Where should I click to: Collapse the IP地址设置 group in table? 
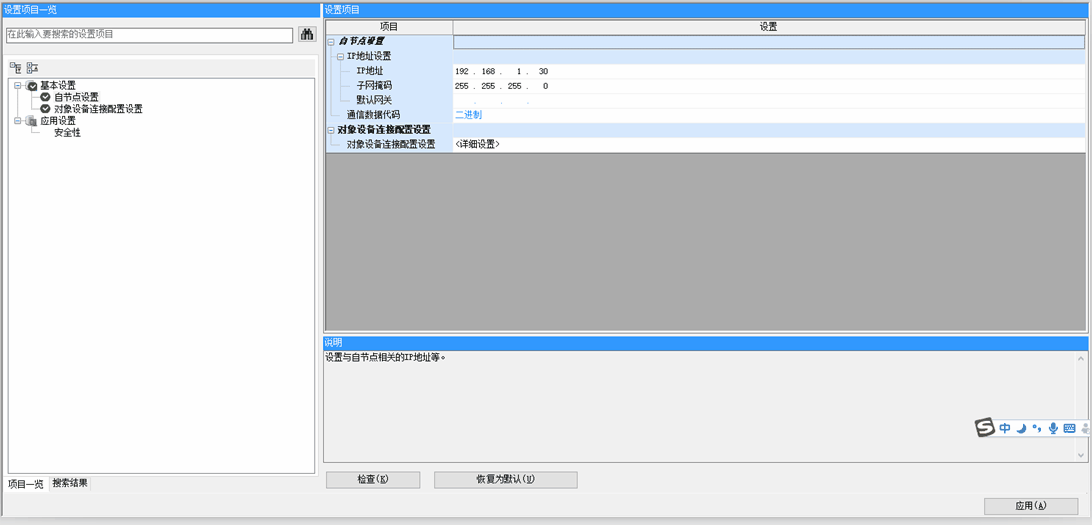coord(340,57)
